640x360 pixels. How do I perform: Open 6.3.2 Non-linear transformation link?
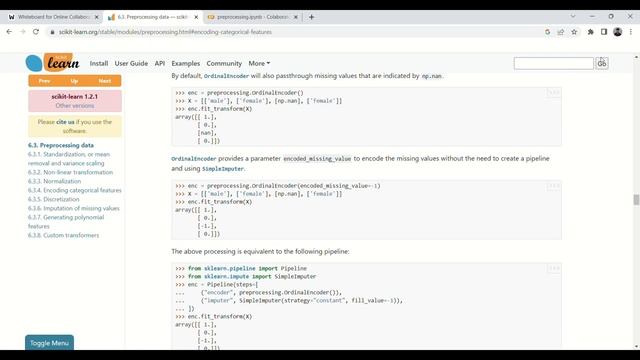[x=71, y=172]
